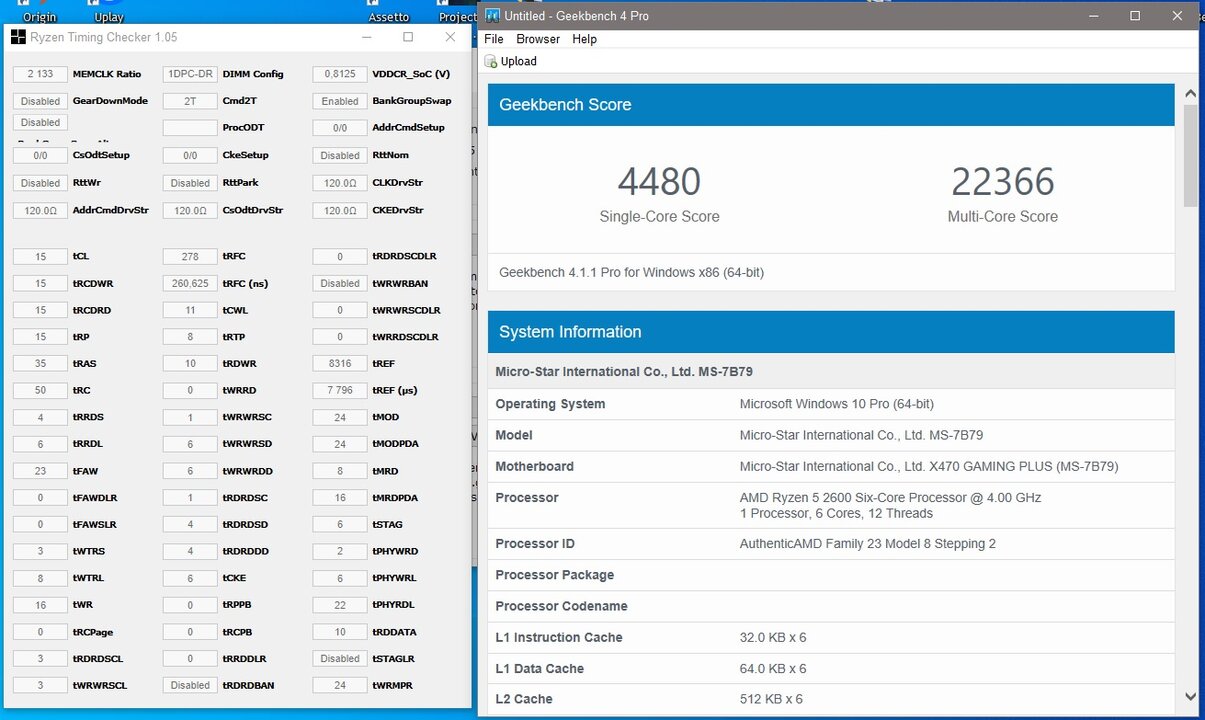The height and width of the screenshot is (720, 1205).
Task: Close the Ryzen Timing Checker window
Action: pos(450,37)
